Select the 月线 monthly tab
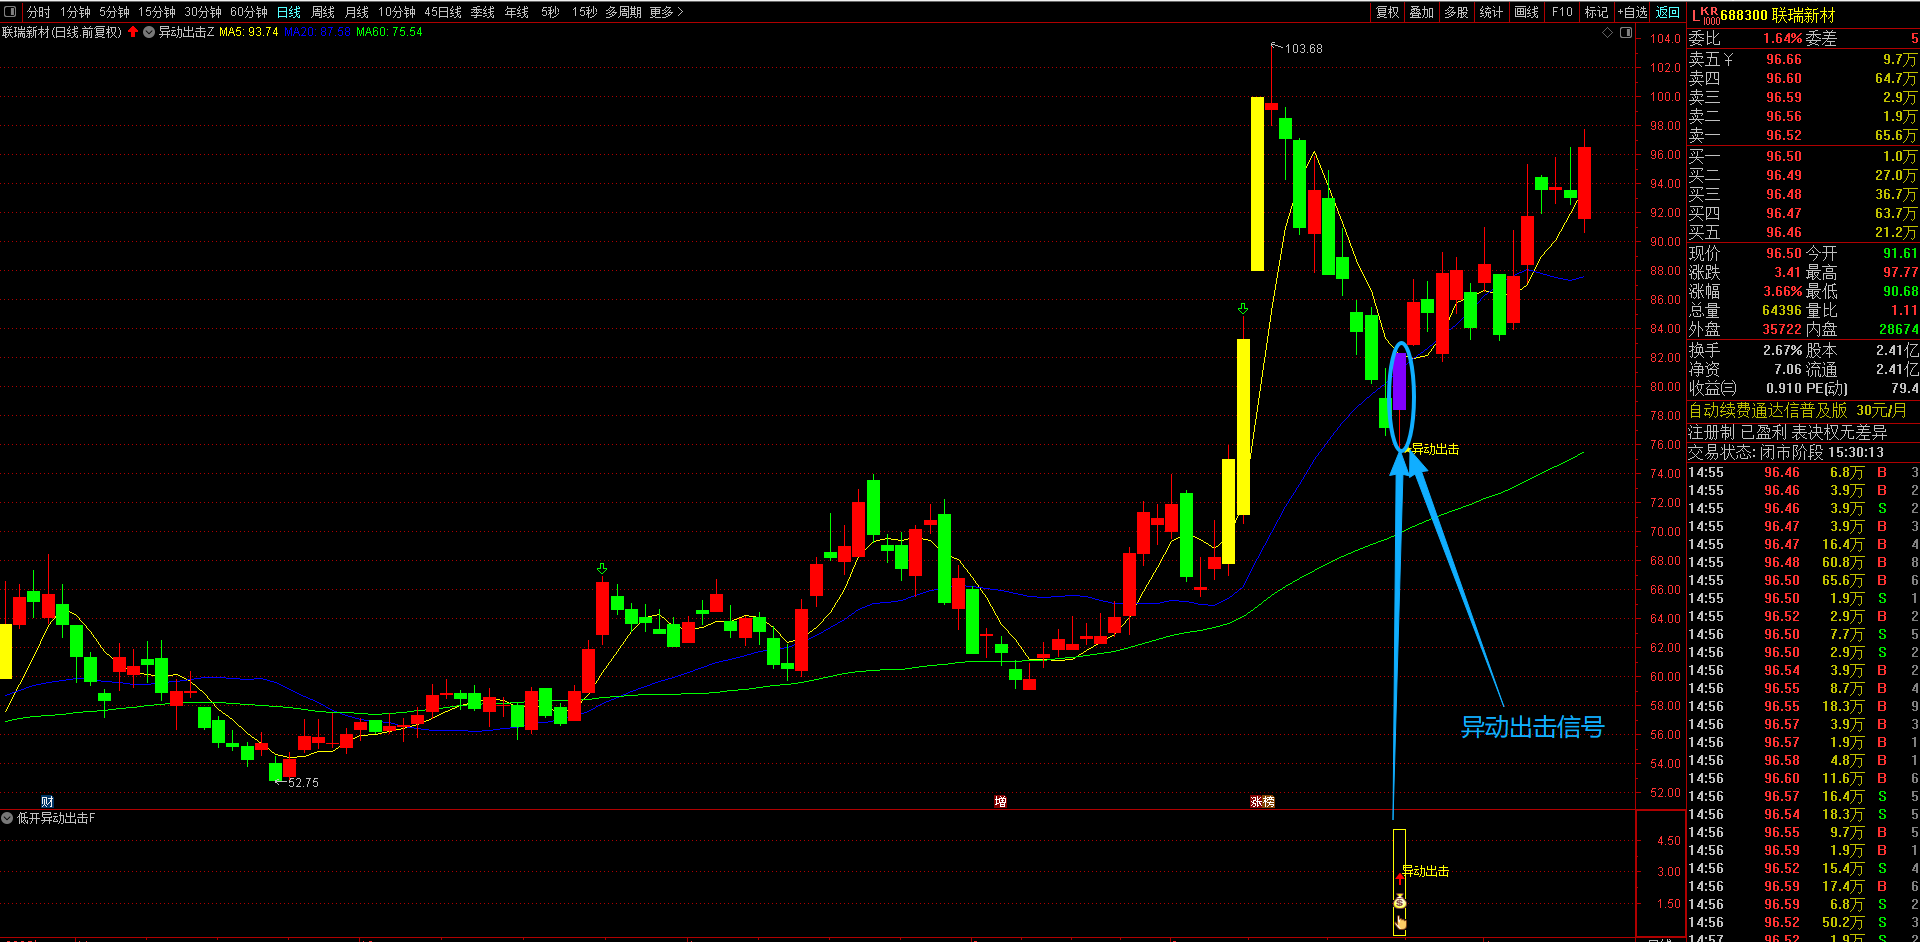This screenshot has width=1920, height=942. point(357,12)
